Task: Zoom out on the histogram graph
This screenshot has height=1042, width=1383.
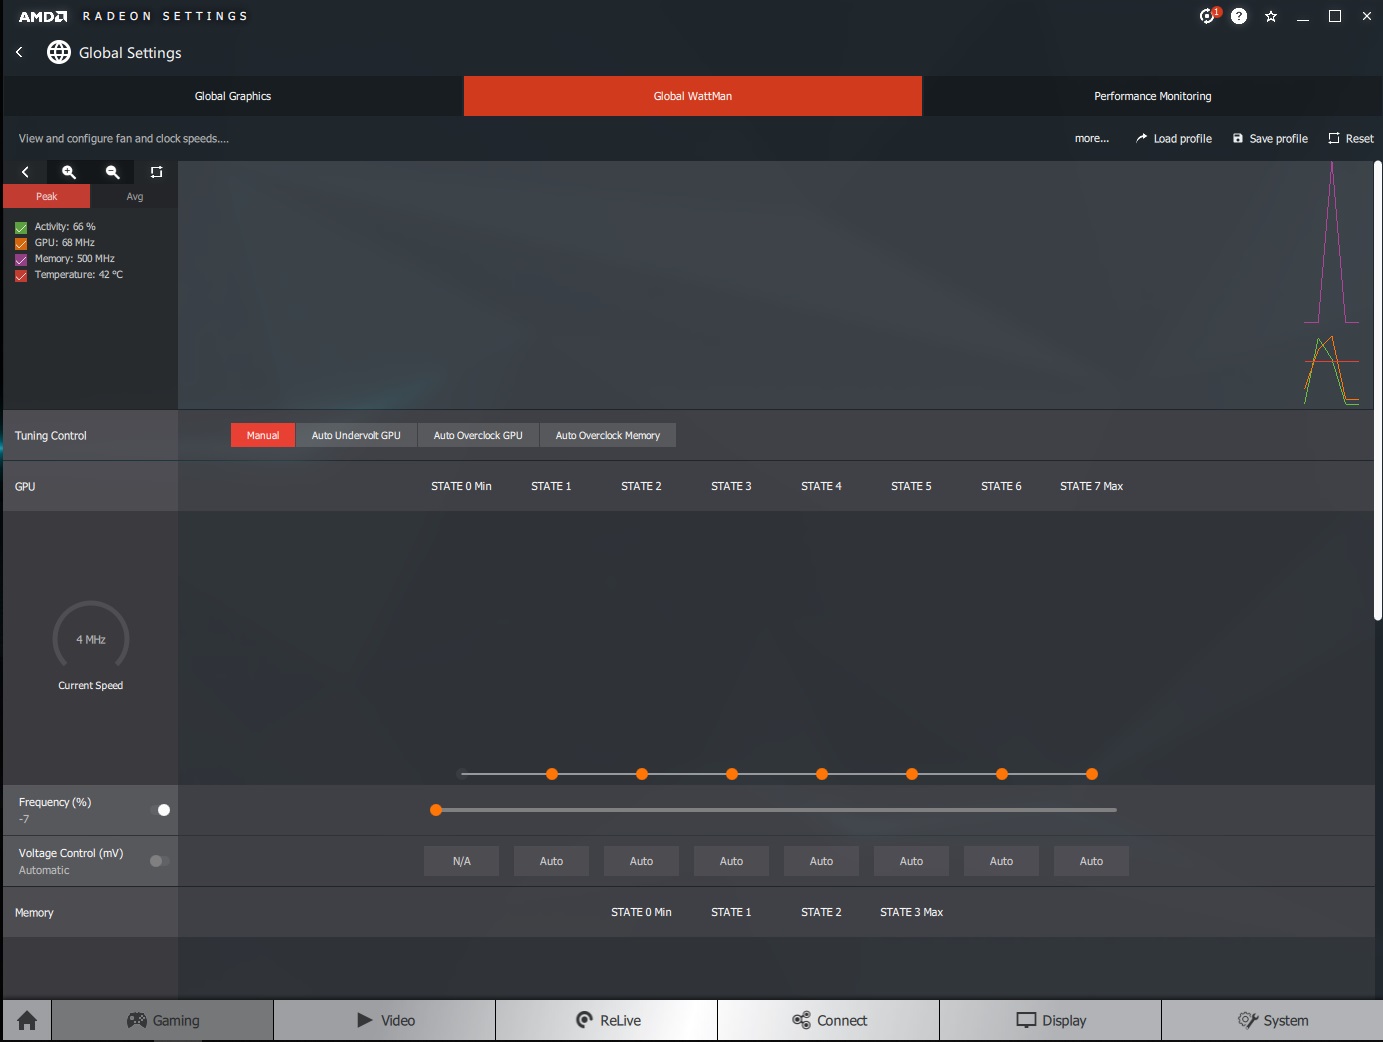Action: tap(113, 172)
